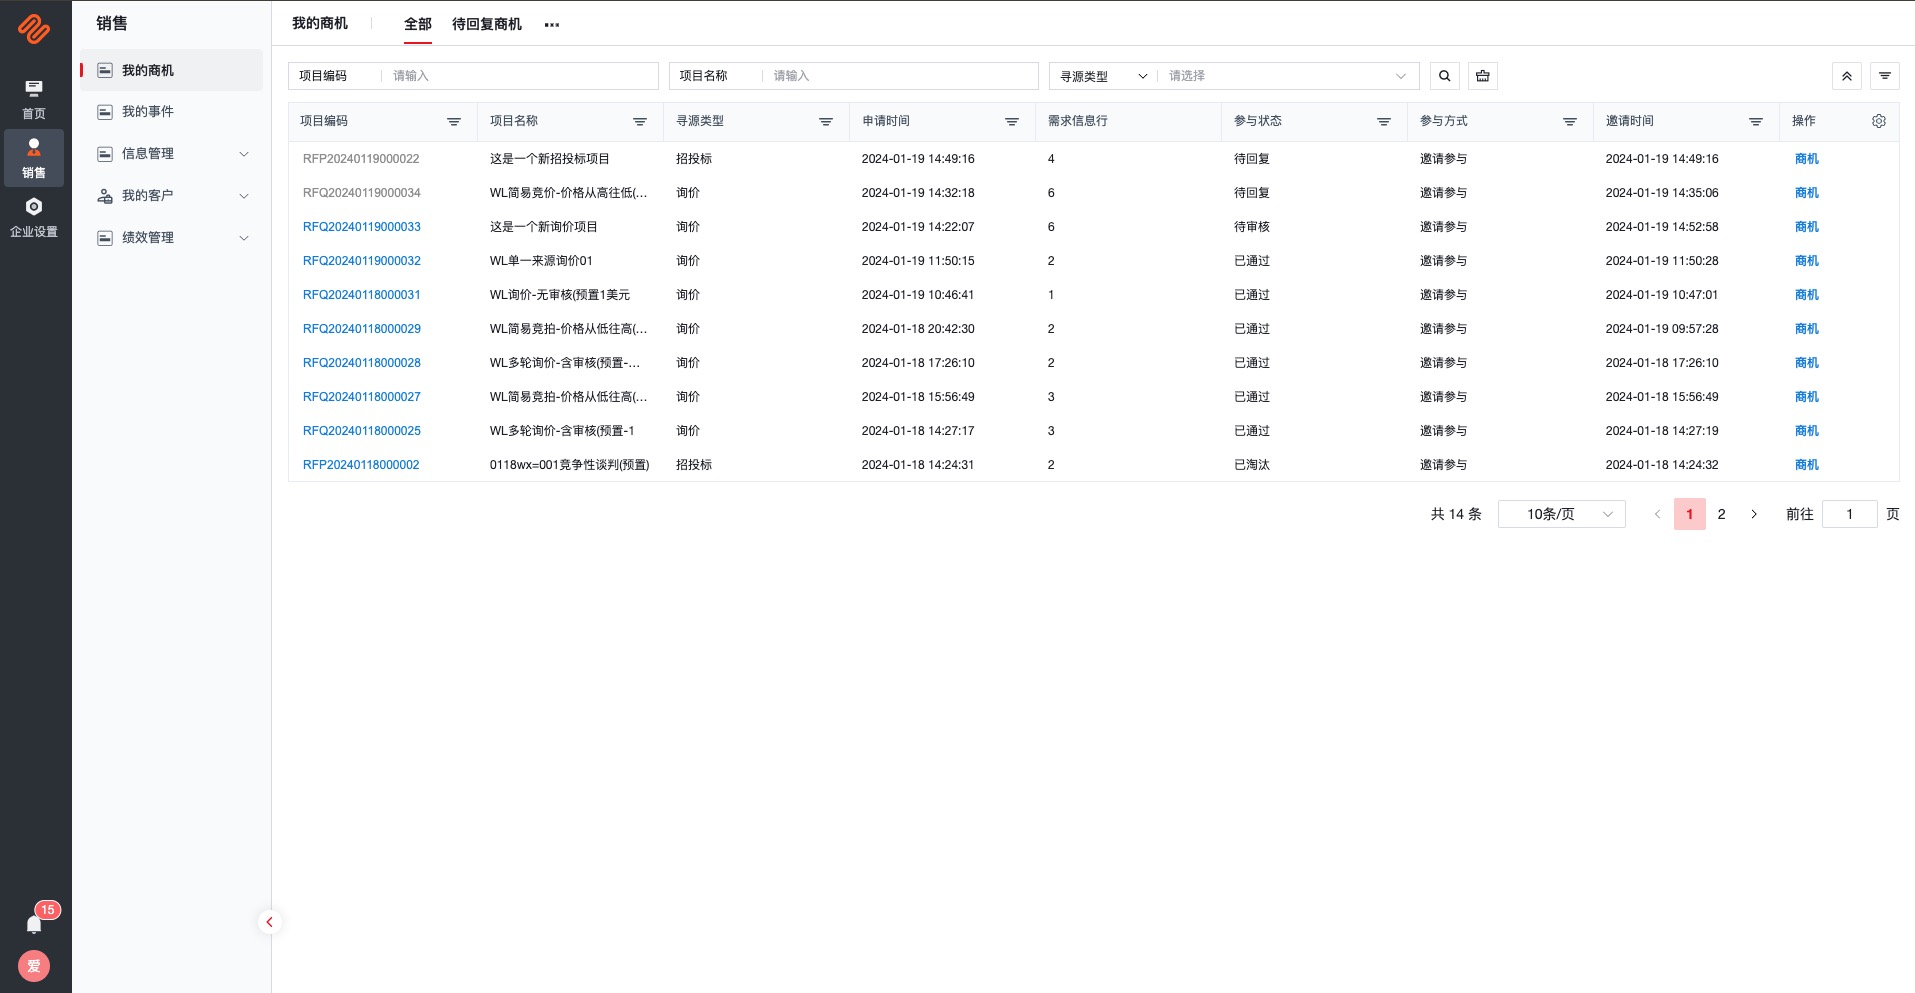Open project RFQ20240118000027 link
Viewport: 1915px width, 993px height.
click(x=362, y=397)
